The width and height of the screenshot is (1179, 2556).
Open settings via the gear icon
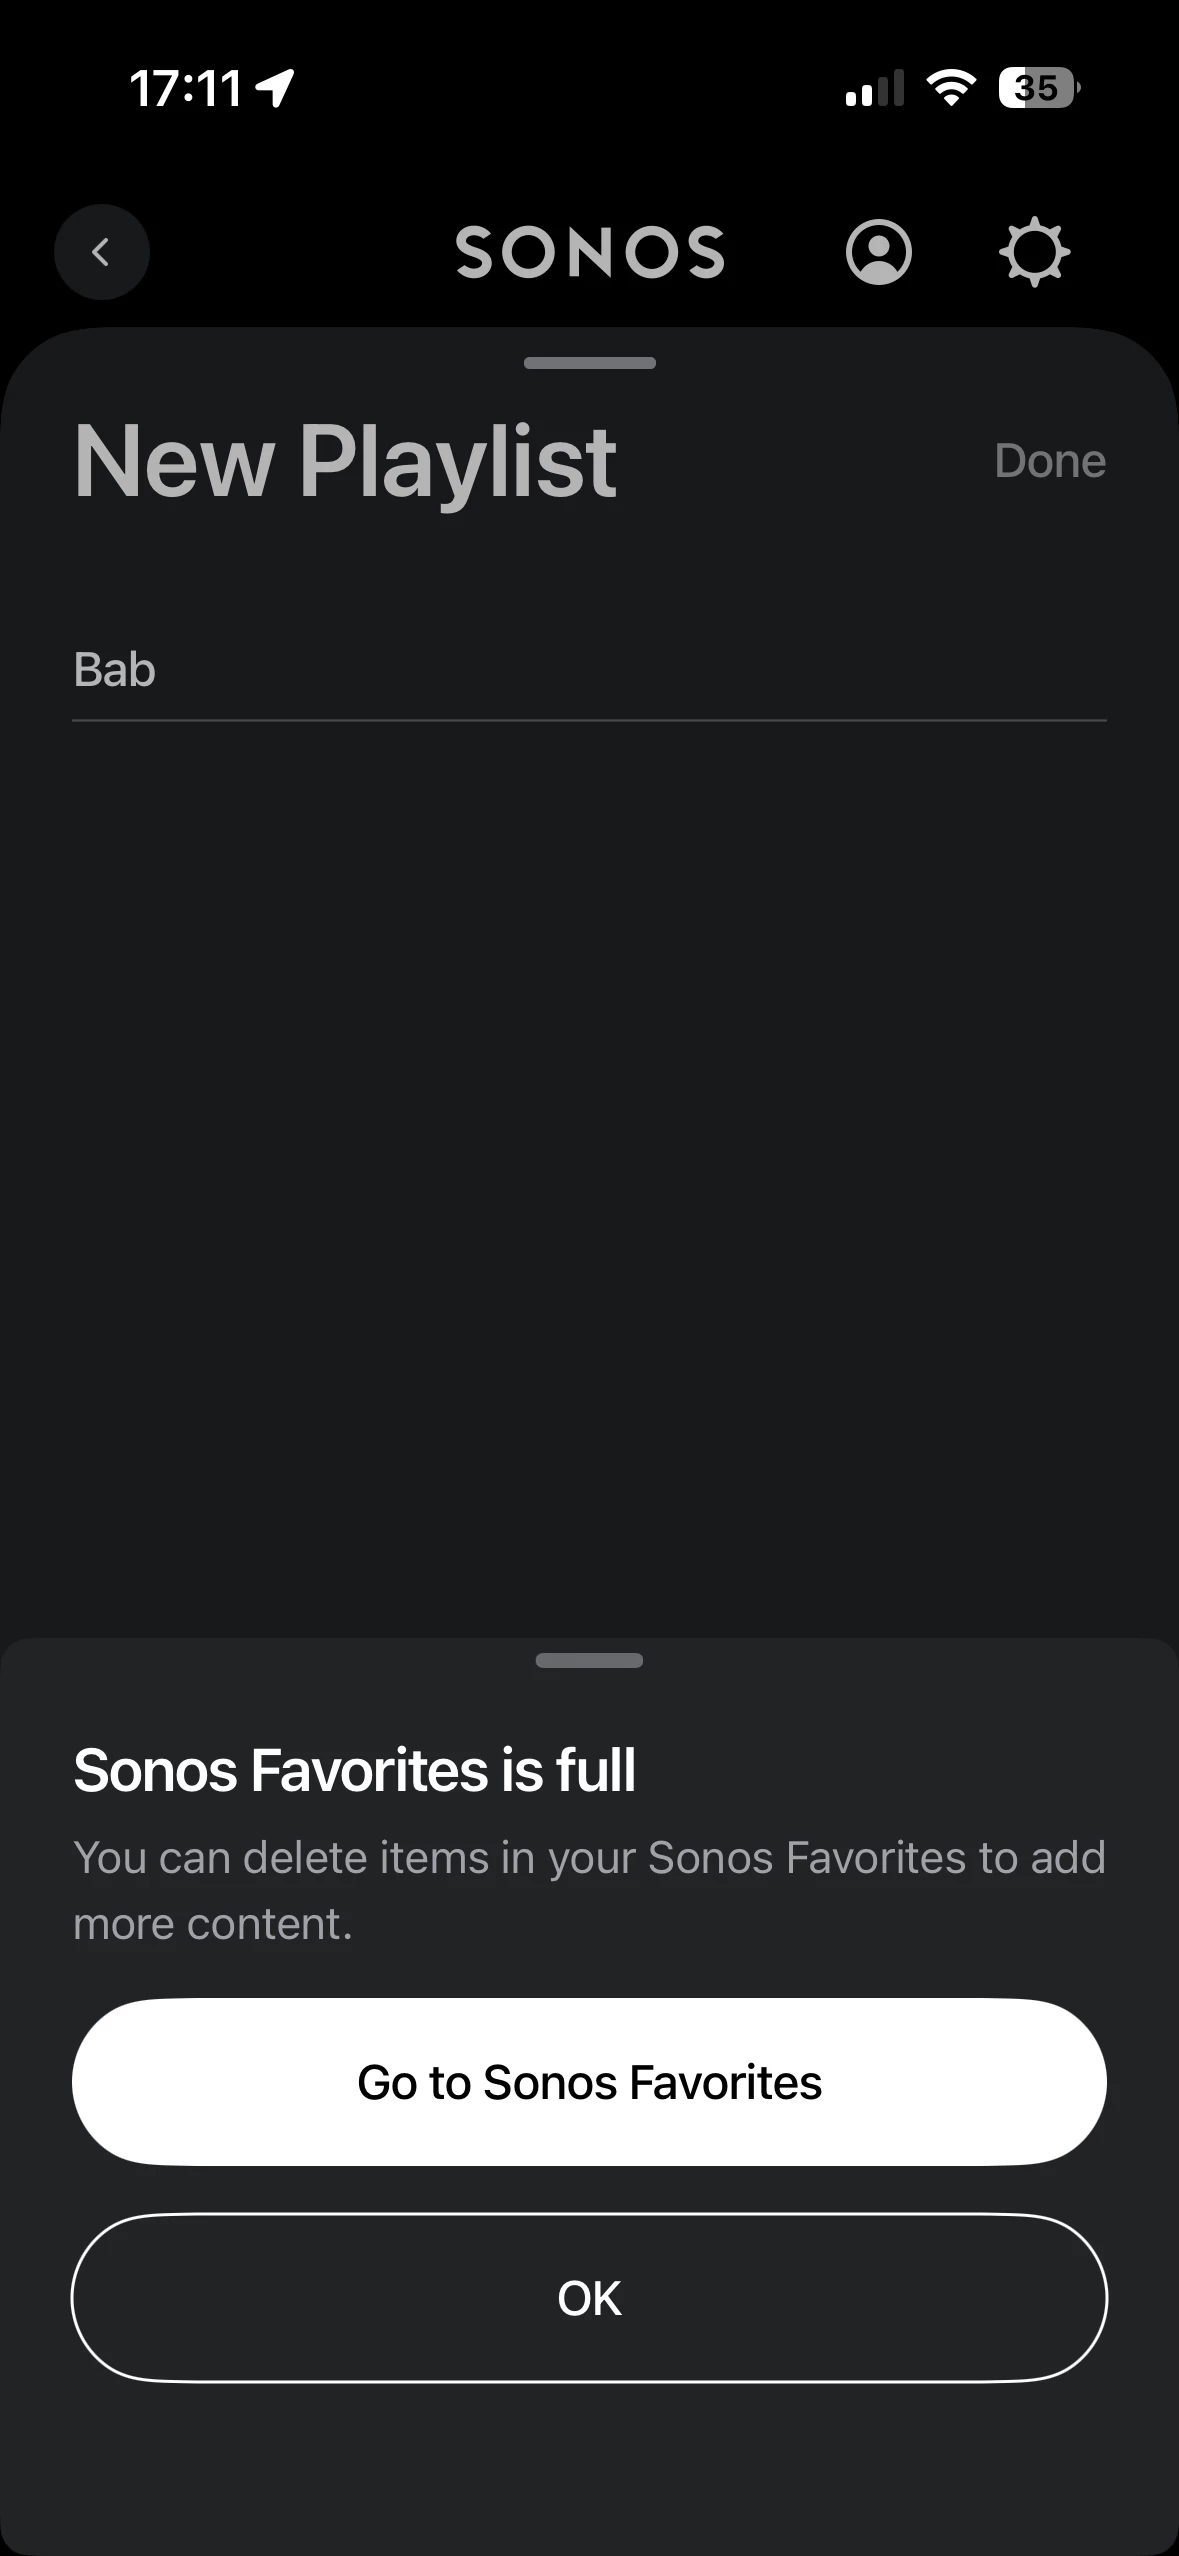point(1034,252)
